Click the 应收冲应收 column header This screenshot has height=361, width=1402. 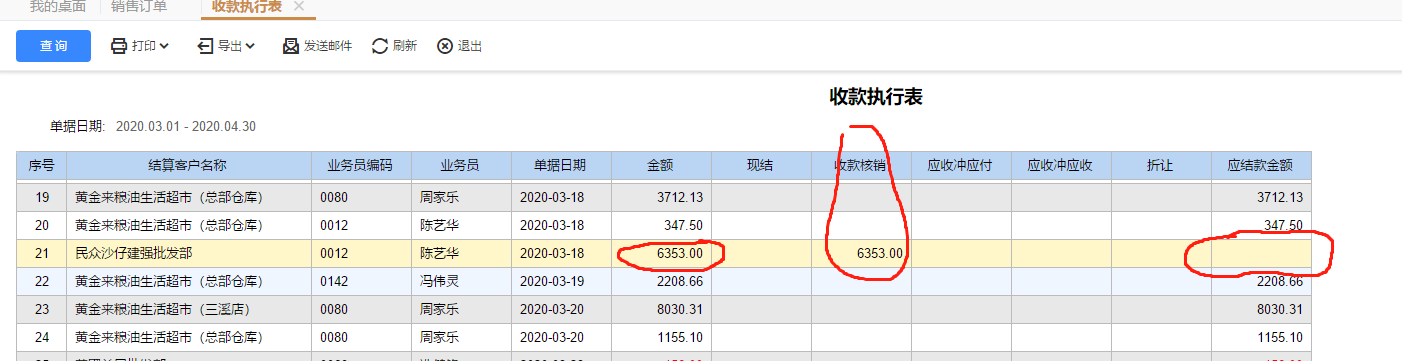click(x=1061, y=166)
